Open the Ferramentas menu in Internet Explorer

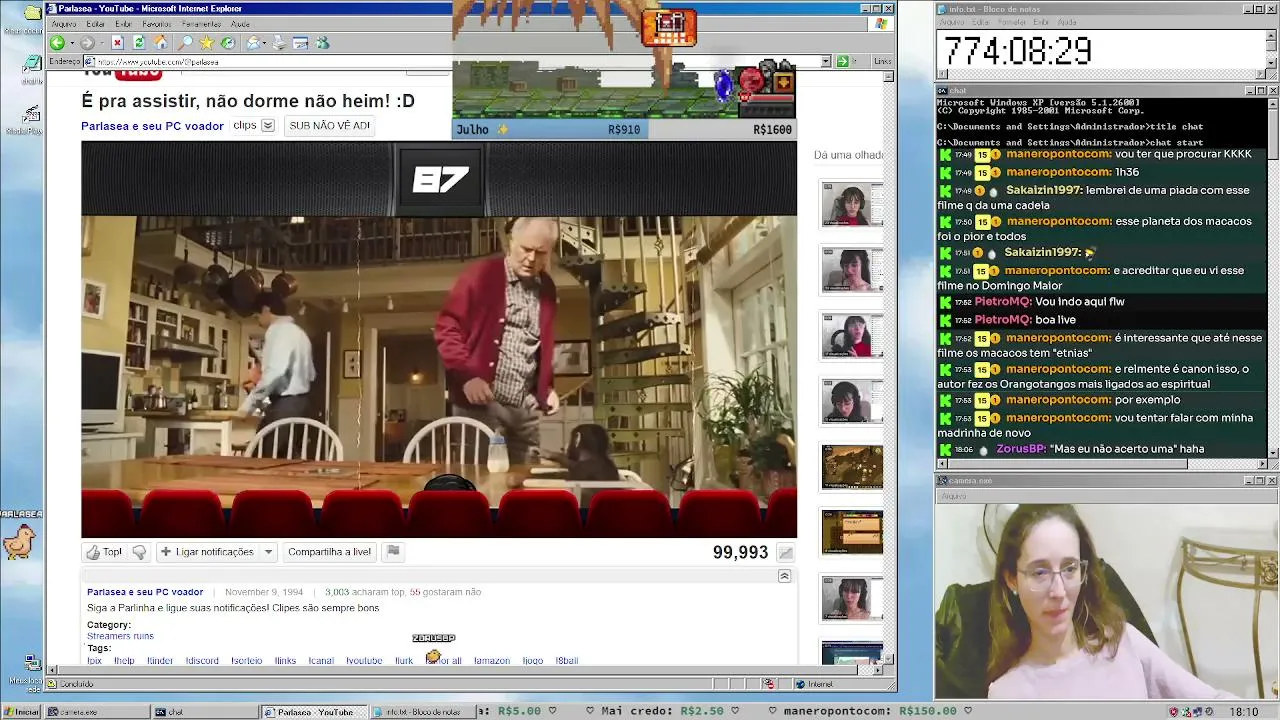click(x=202, y=23)
